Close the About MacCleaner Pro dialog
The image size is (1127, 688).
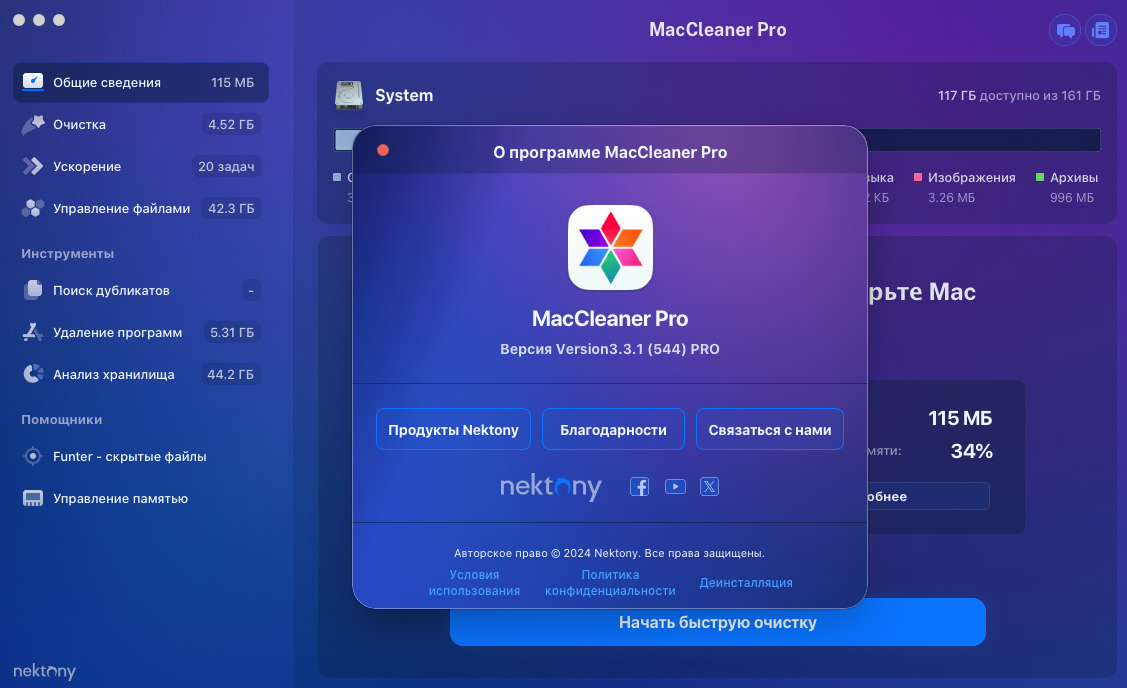(x=383, y=151)
